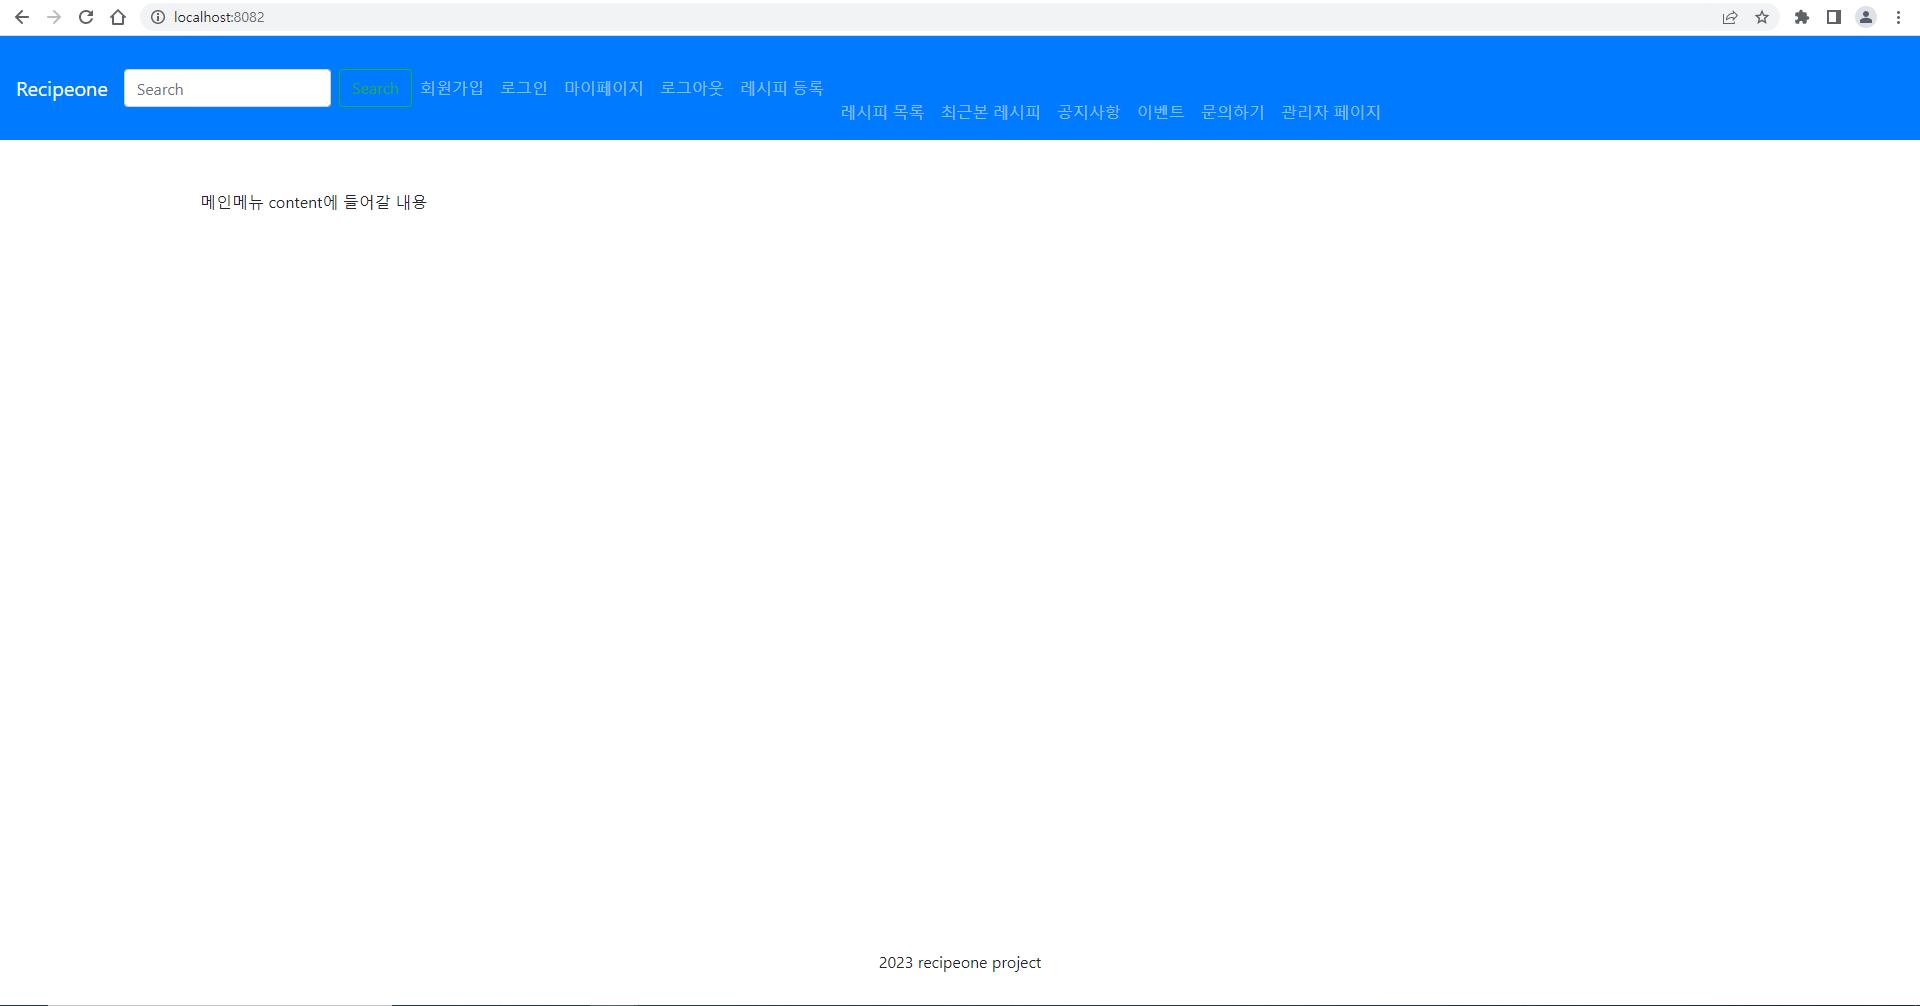Open the browser home page icon
This screenshot has height=1006, width=1920.
pyautogui.click(x=118, y=17)
